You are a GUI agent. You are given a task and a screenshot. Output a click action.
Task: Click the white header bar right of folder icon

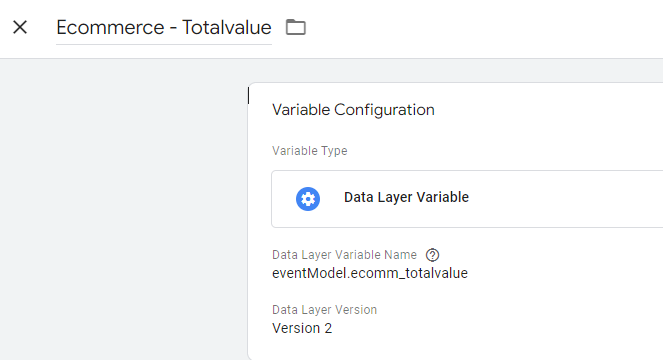tap(484, 28)
